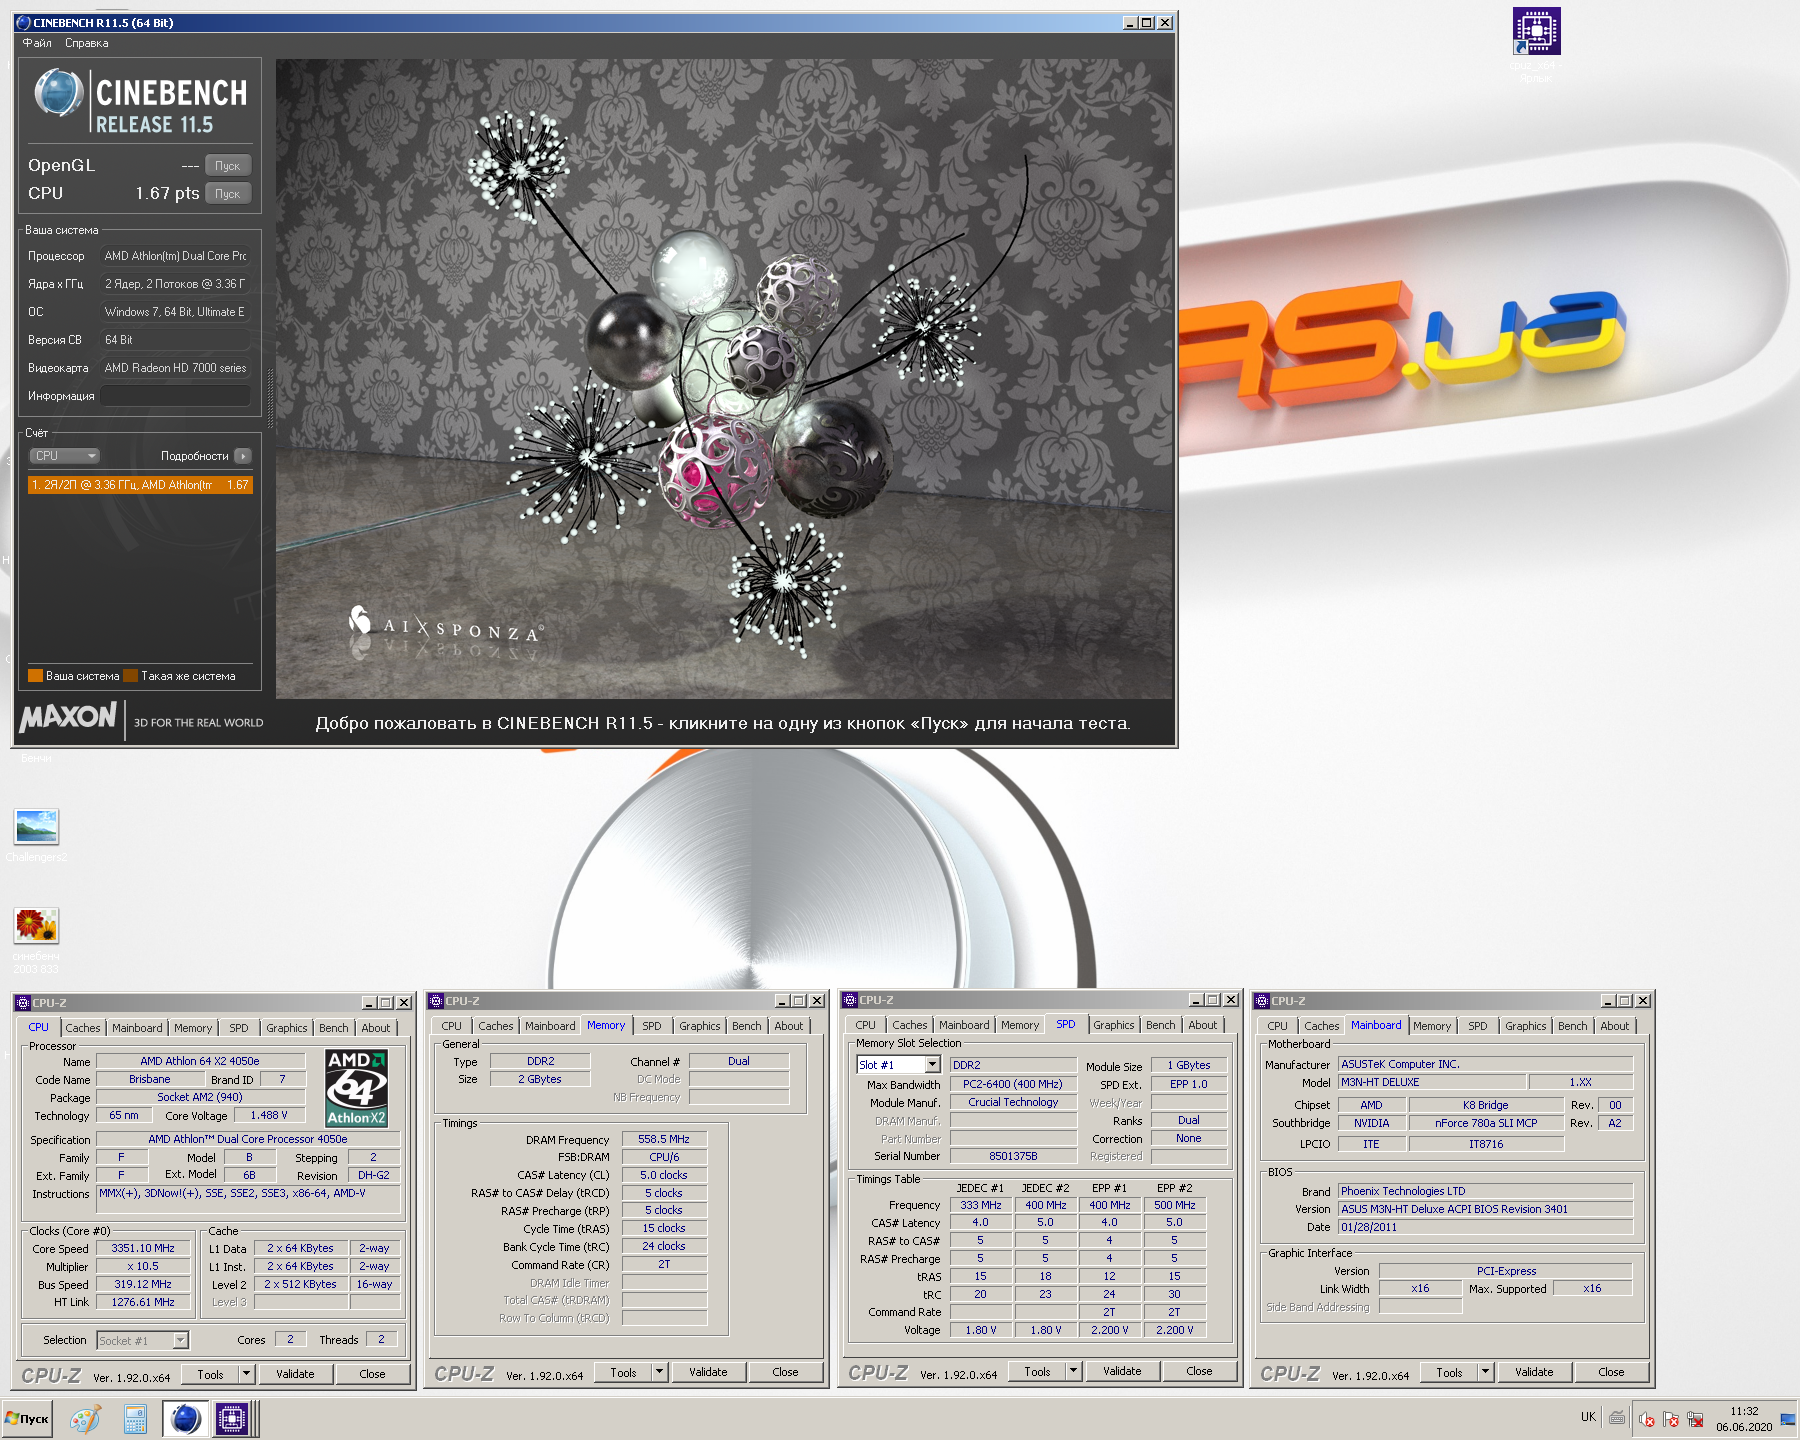Run the OpenGL test with its Пуск button
Screen dimensions: 1800x1440
pos(228,166)
